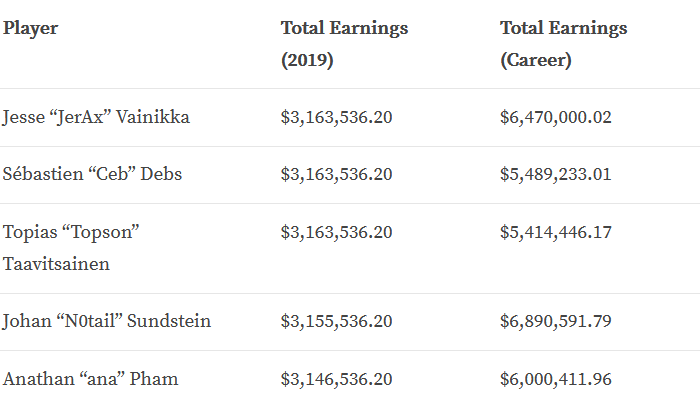
Task: Click the $6,470,000.02 career earnings value
Action: click(x=555, y=117)
